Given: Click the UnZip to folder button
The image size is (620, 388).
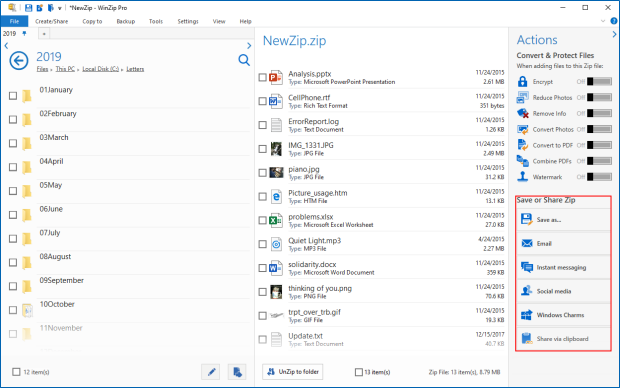Looking at the screenshot, I should (x=293, y=372).
